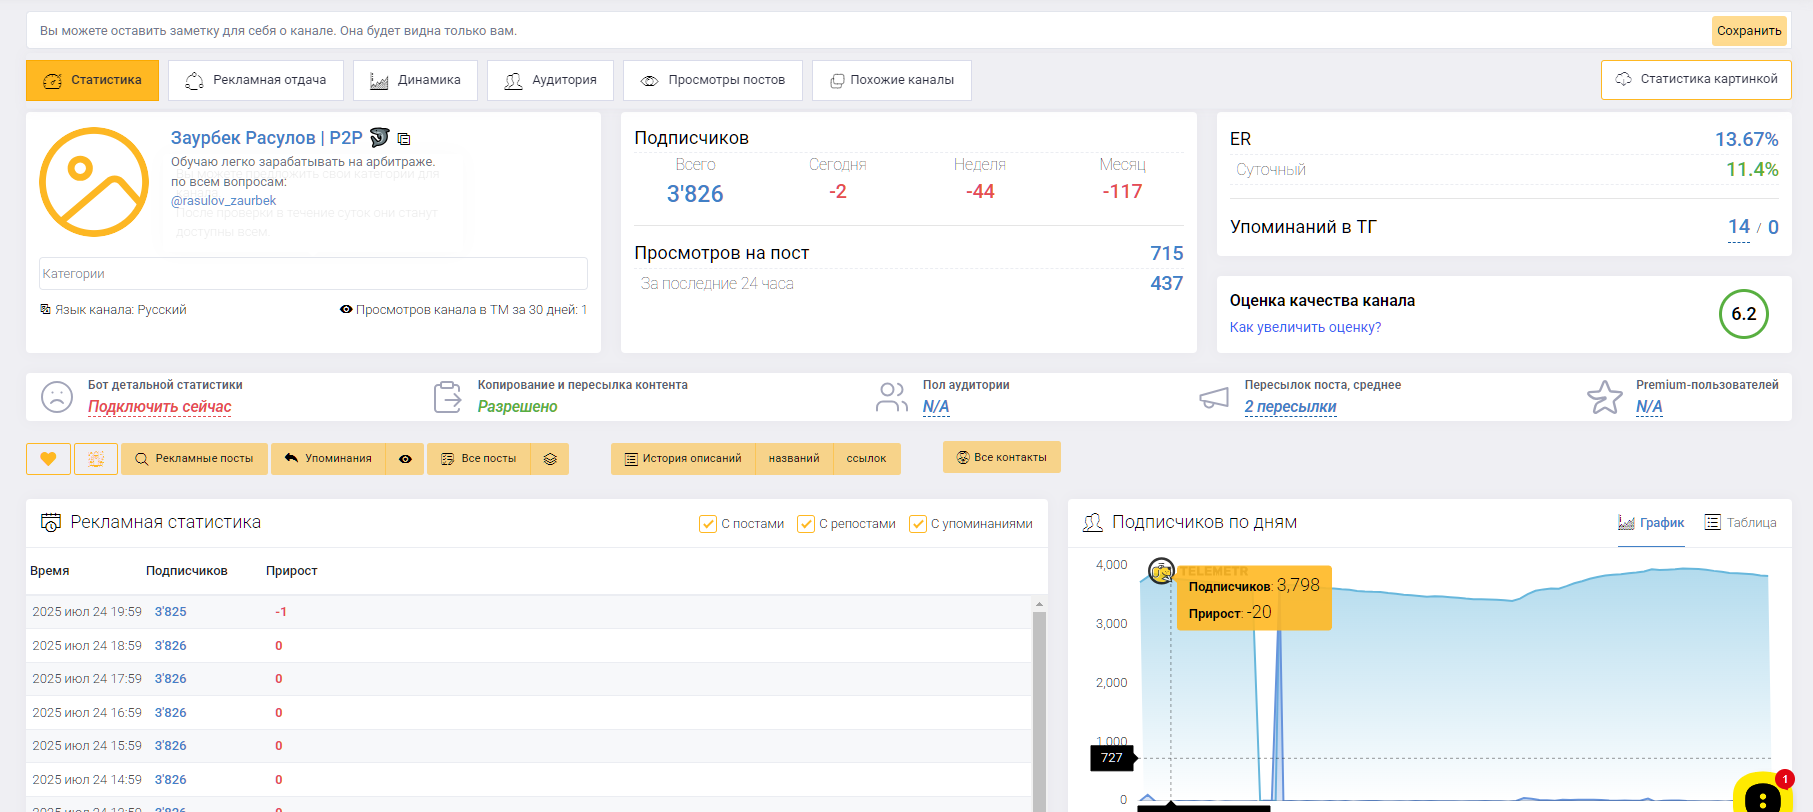
Task: Open Все посты button
Action: tap(479, 459)
